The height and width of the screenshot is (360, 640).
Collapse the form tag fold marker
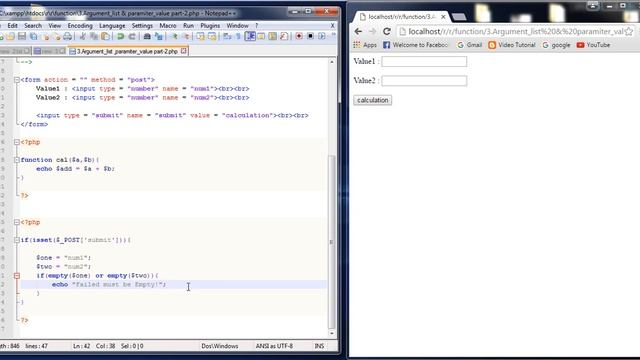pos(17,80)
